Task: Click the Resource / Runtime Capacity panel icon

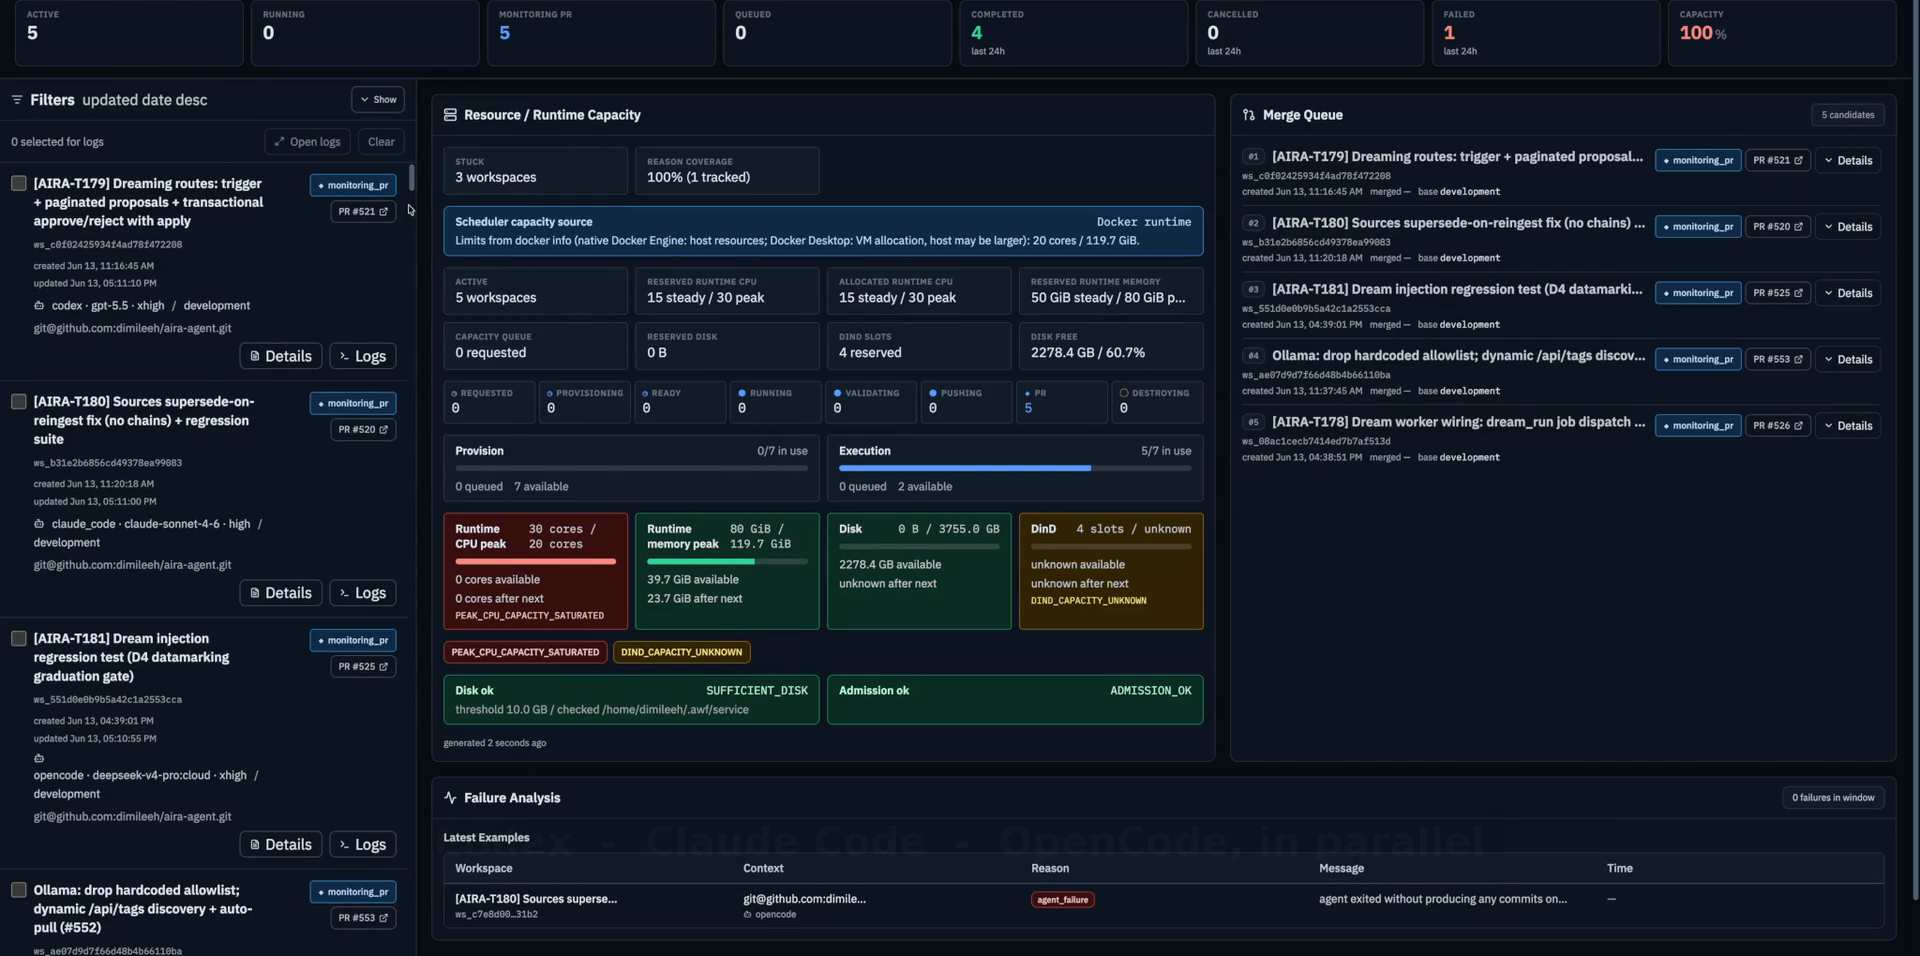Action: point(450,115)
